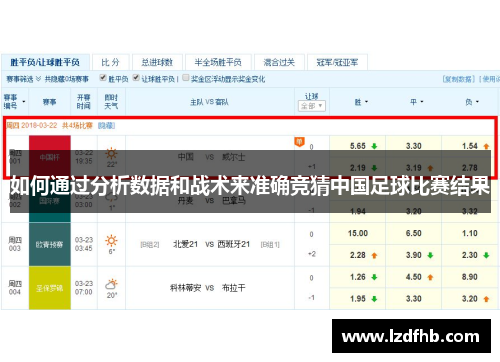Switch to the 总进球数 tab

coord(157,62)
